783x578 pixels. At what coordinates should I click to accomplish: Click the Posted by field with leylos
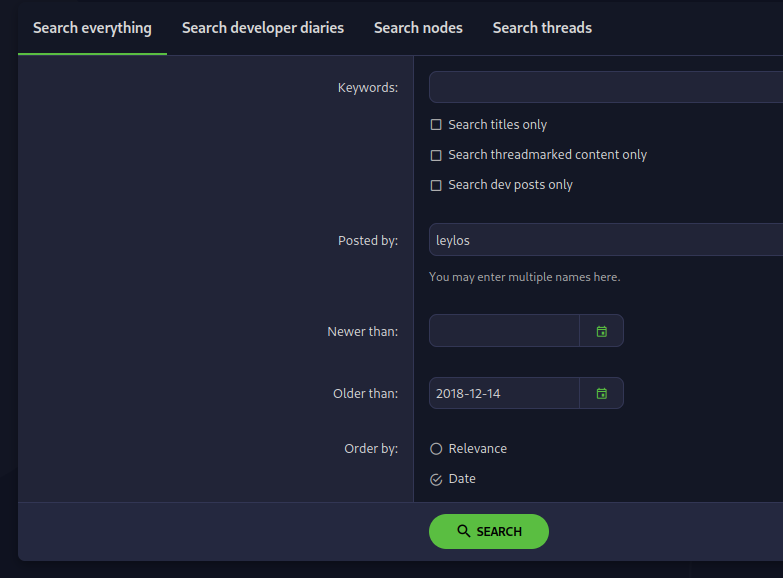click(606, 240)
